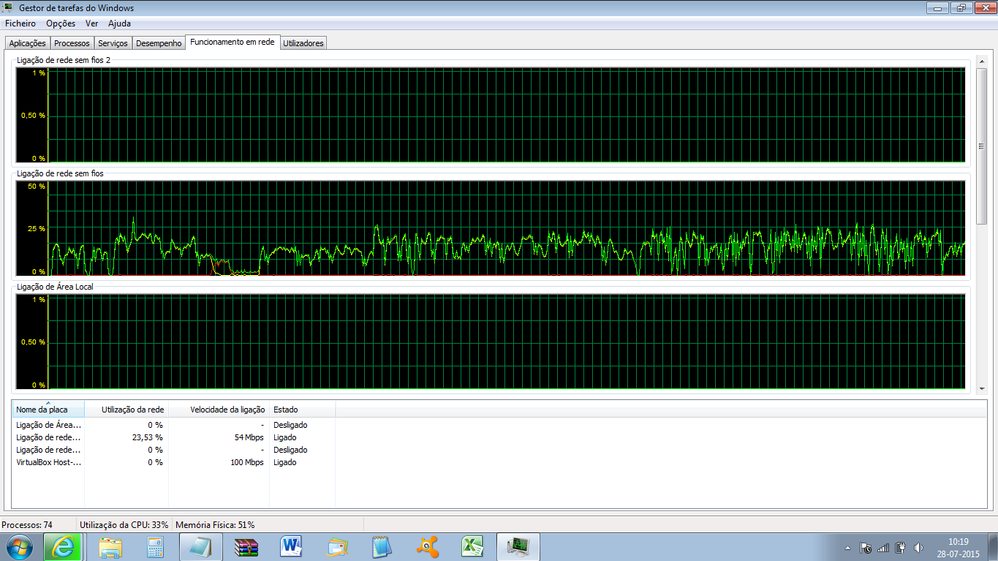The image size is (998, 561).
Task: Switch to Microsoft Word in taskbar
Action: click(x=292, y=547)
